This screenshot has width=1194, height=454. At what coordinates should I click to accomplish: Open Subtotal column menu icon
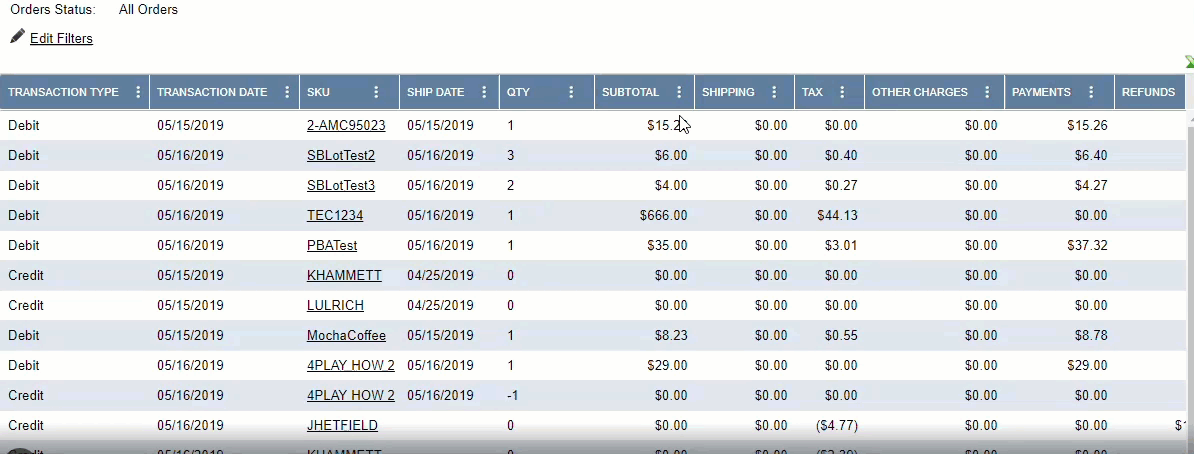coord(679,92)
